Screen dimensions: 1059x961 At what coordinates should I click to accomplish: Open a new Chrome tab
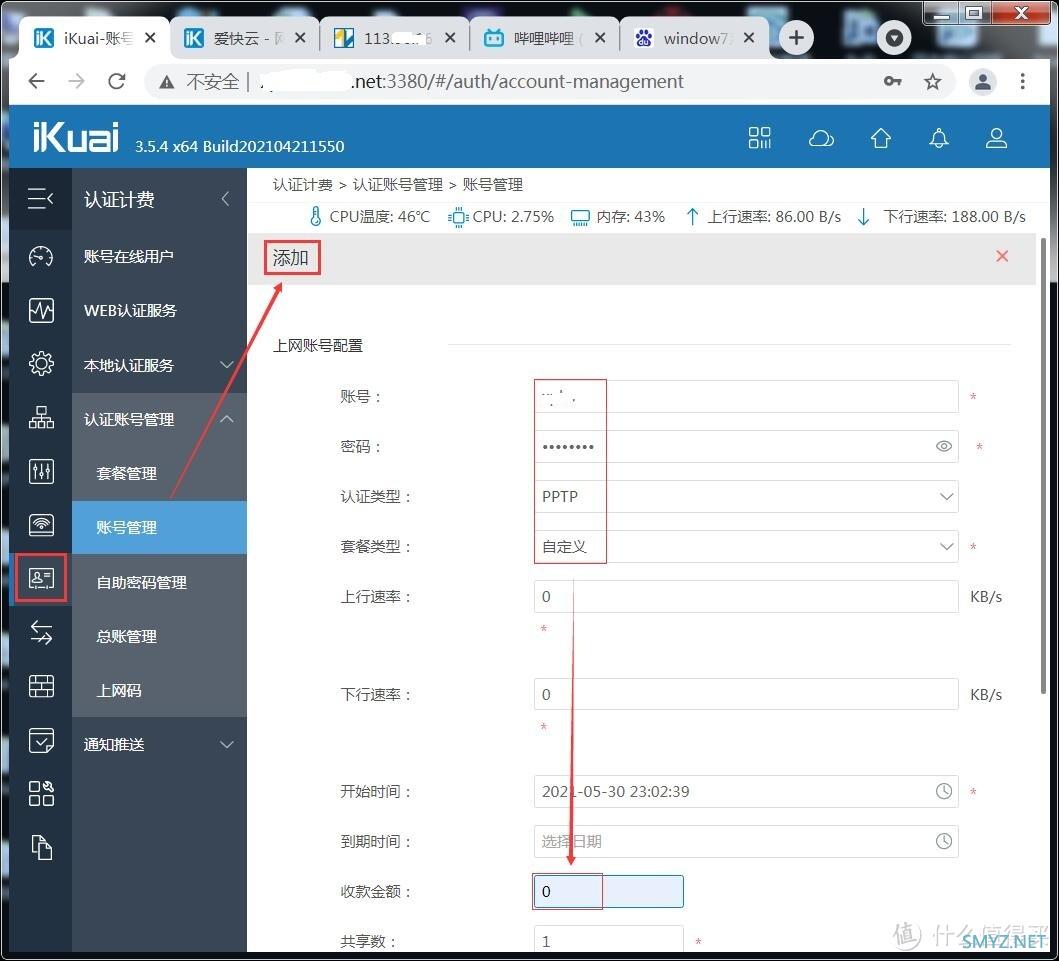coord(796,38)
